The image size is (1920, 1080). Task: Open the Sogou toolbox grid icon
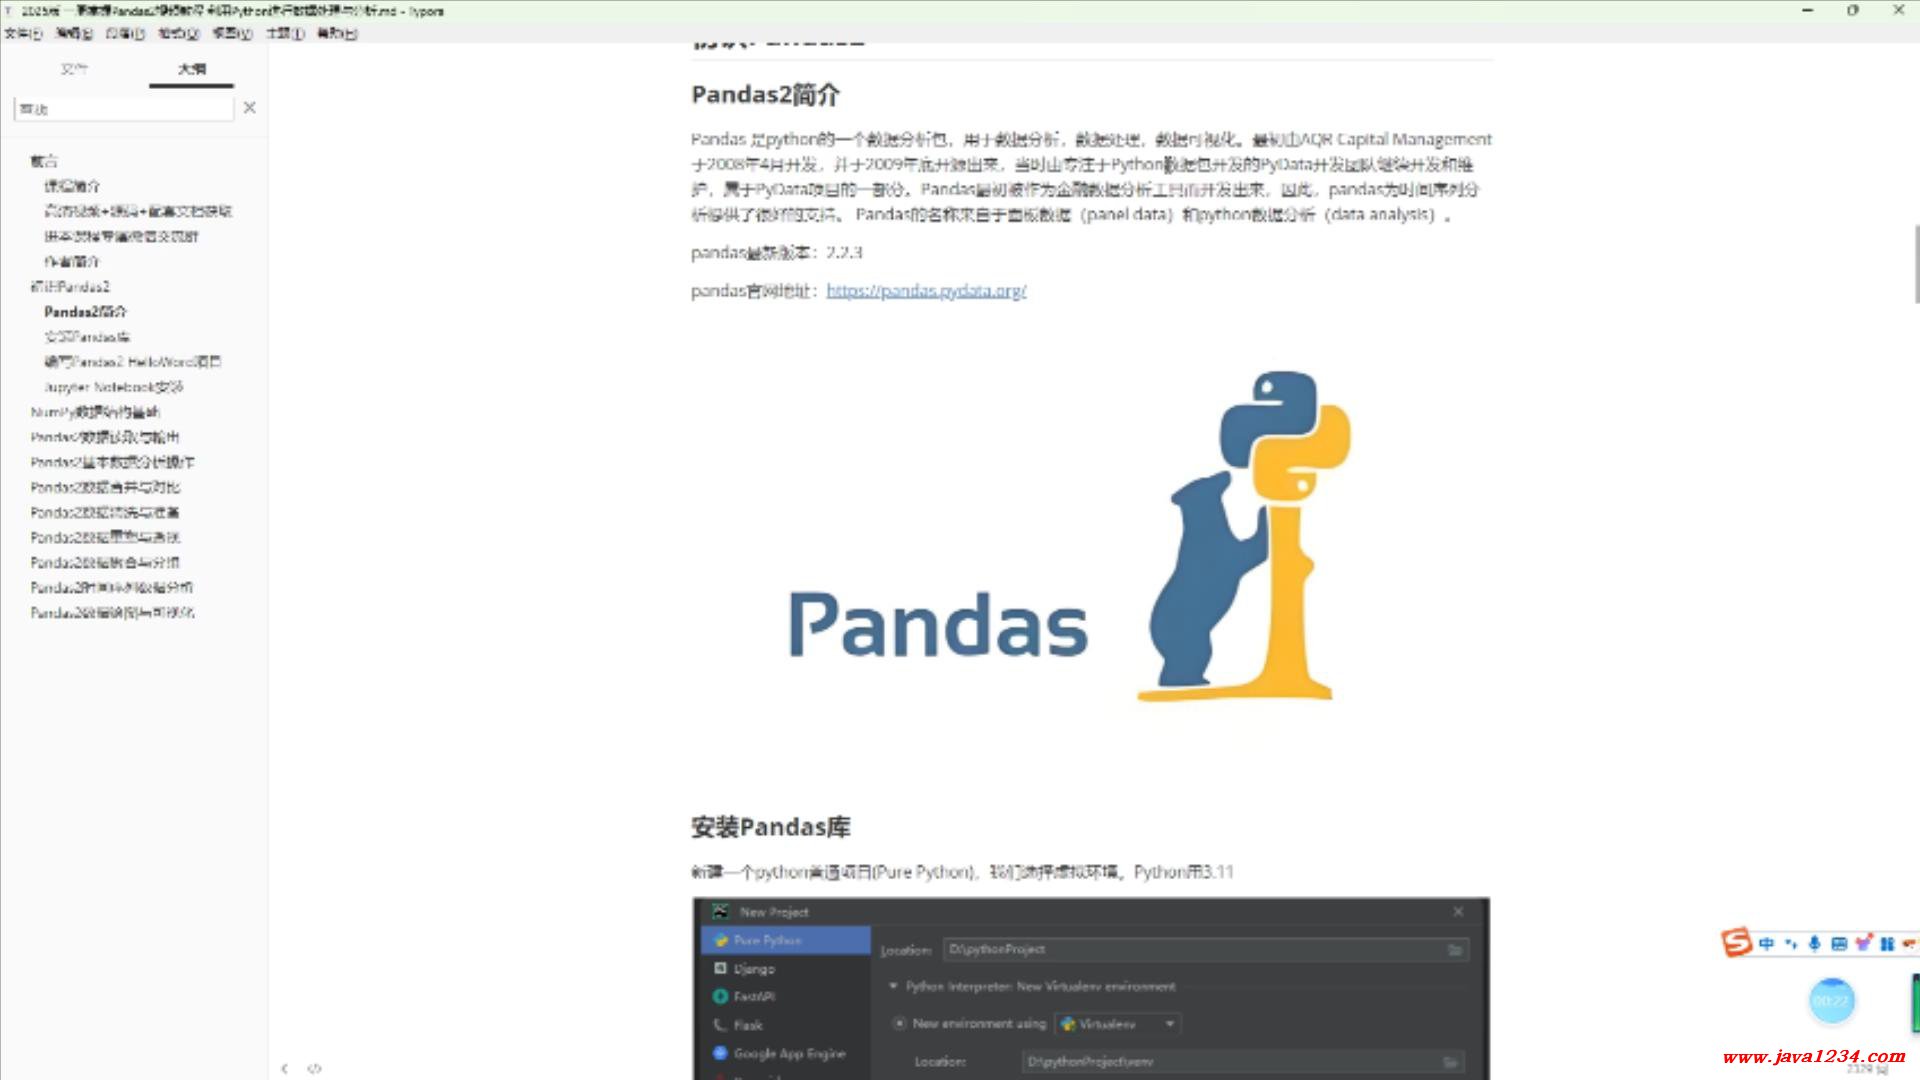pyautogui.click(x=1887, y=943)
